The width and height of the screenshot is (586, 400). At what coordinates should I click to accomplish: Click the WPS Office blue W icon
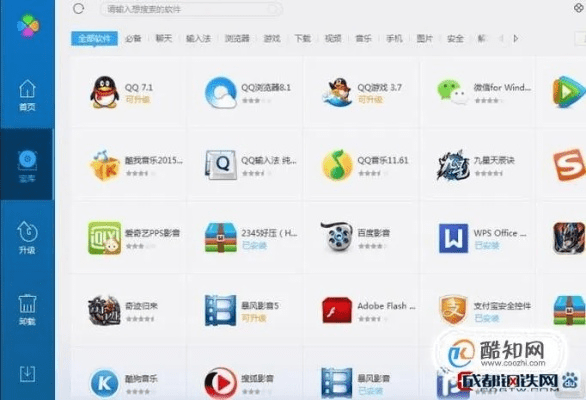tap(453, 238)
